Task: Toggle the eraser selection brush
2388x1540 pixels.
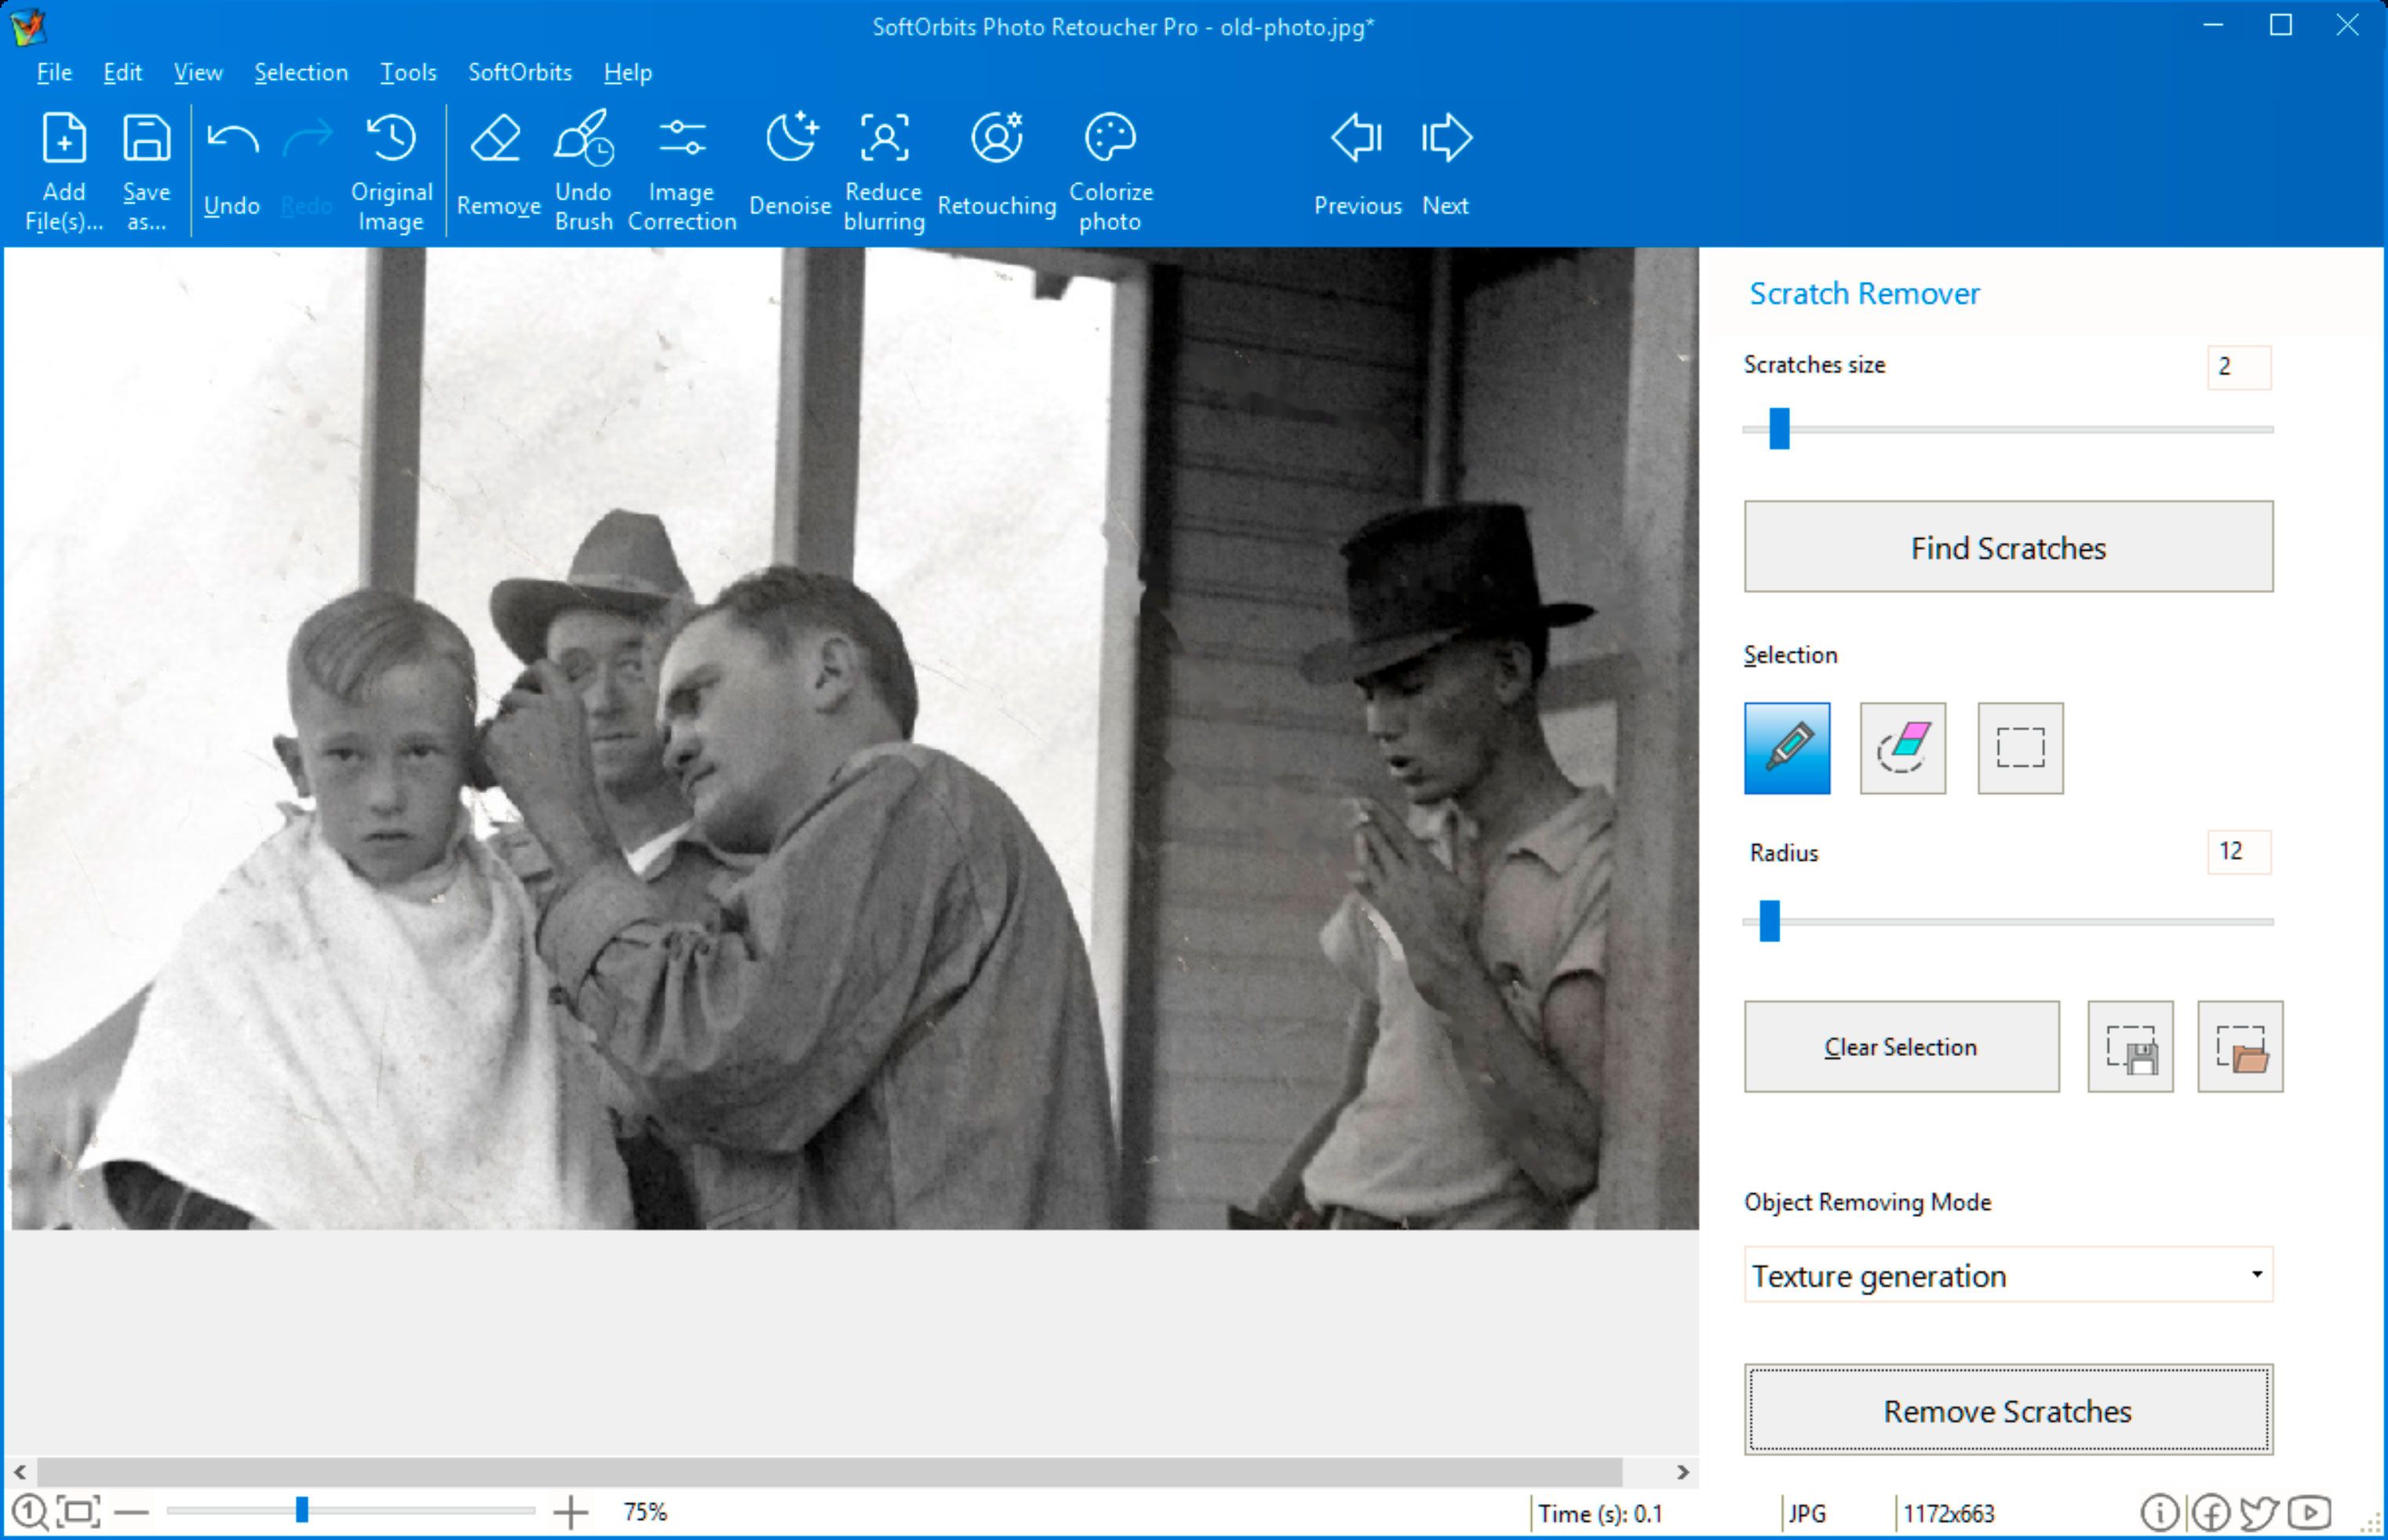Action: pyautogui.click(x=1902, y=748)
